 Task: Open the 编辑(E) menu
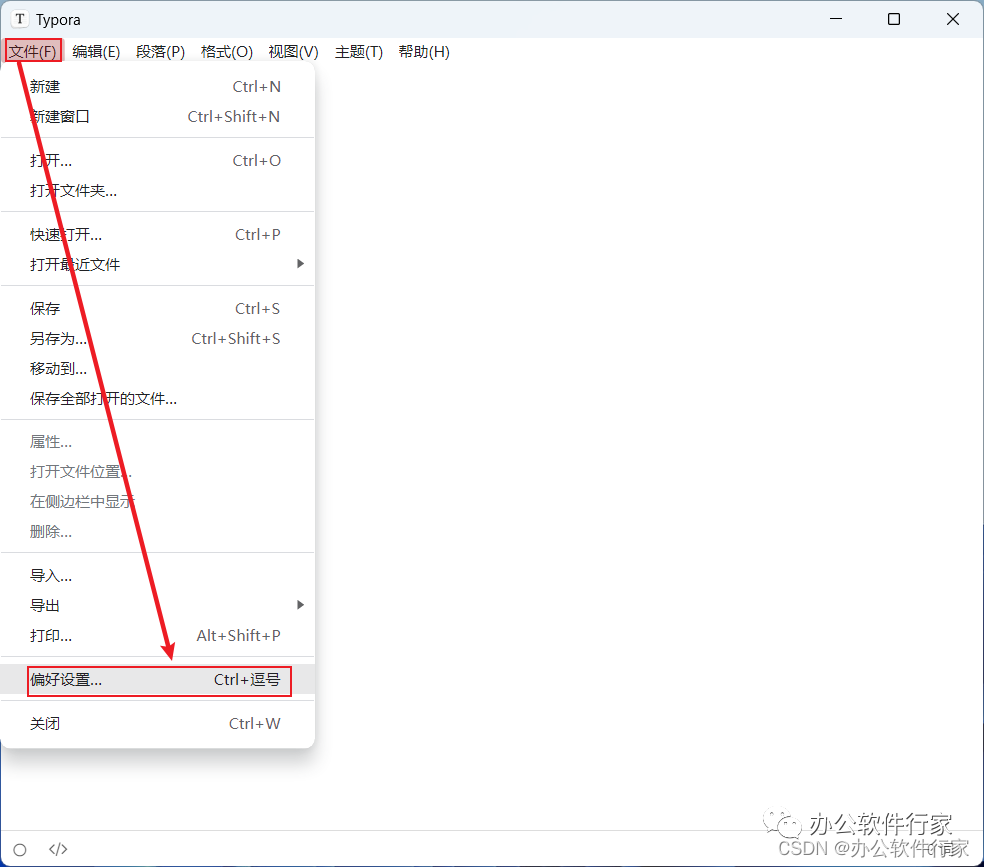(x=96, y=51)
